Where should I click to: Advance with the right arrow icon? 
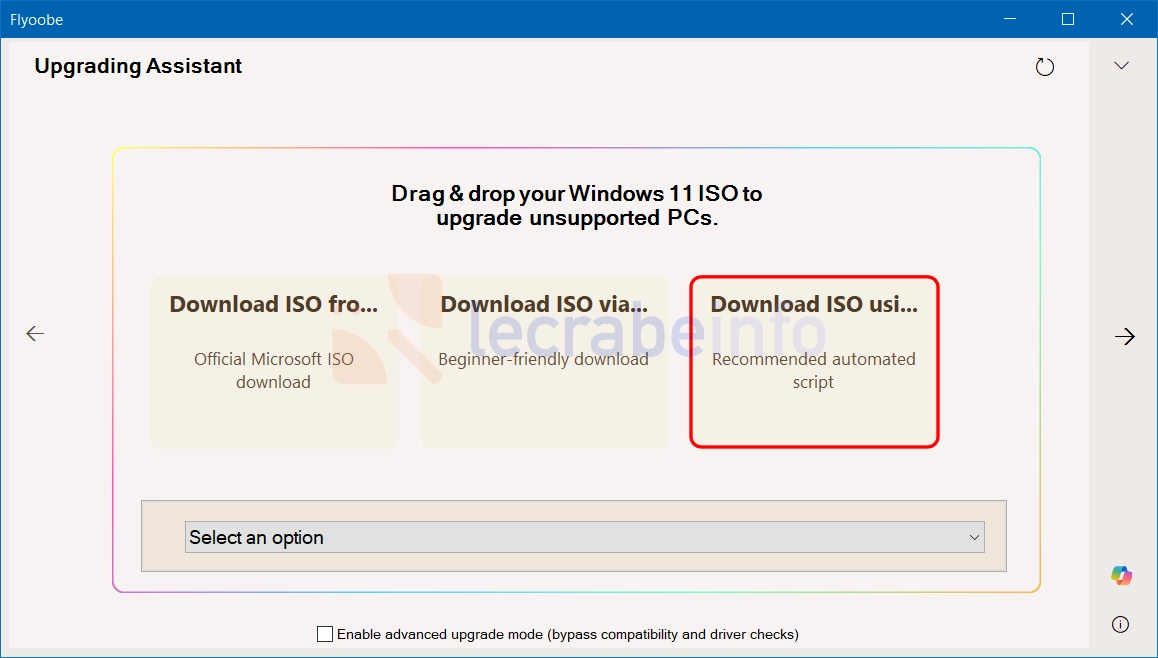[x=1125, y=337]
